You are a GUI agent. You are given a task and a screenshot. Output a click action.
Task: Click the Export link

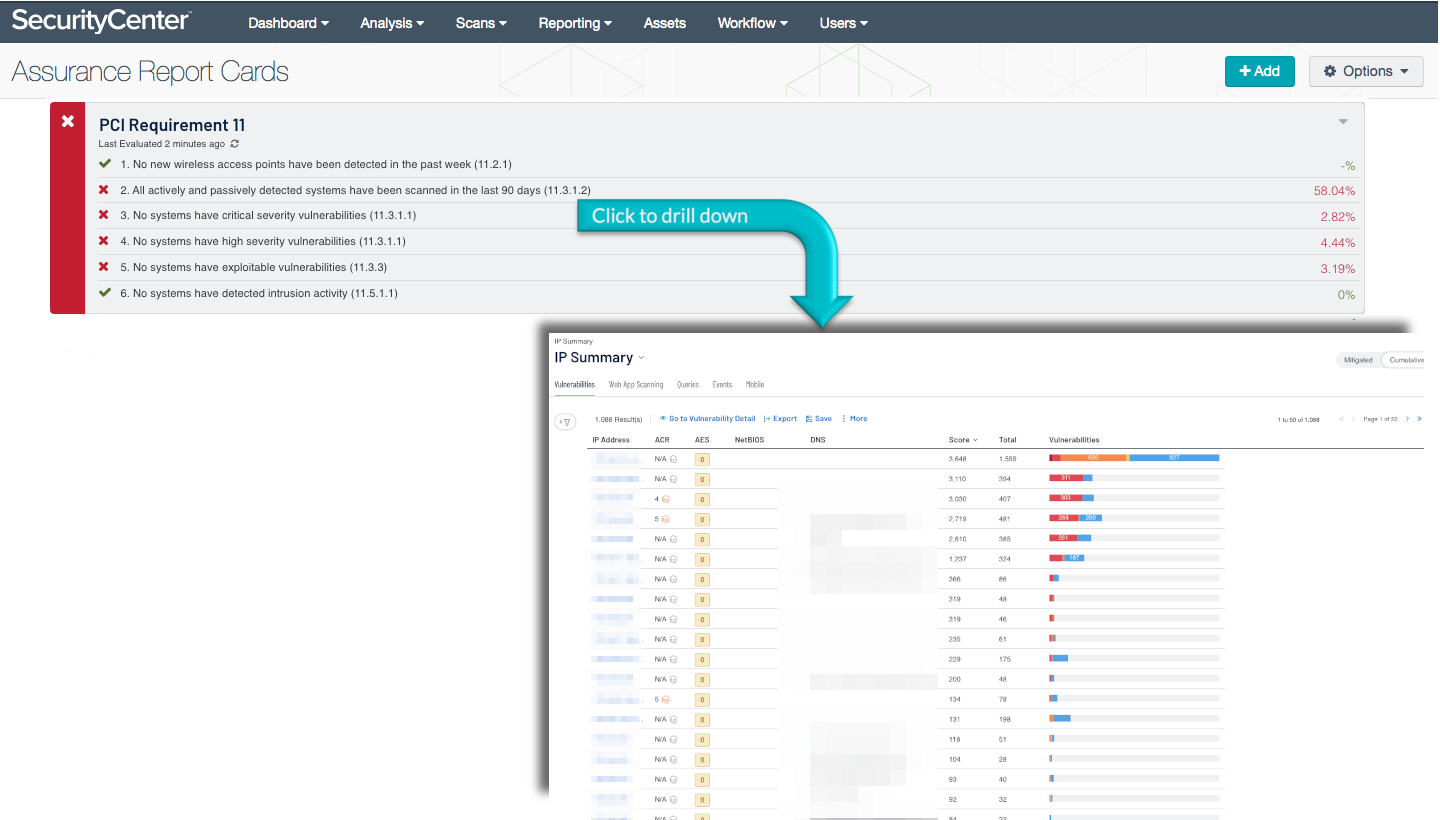(x=780, y=419)
